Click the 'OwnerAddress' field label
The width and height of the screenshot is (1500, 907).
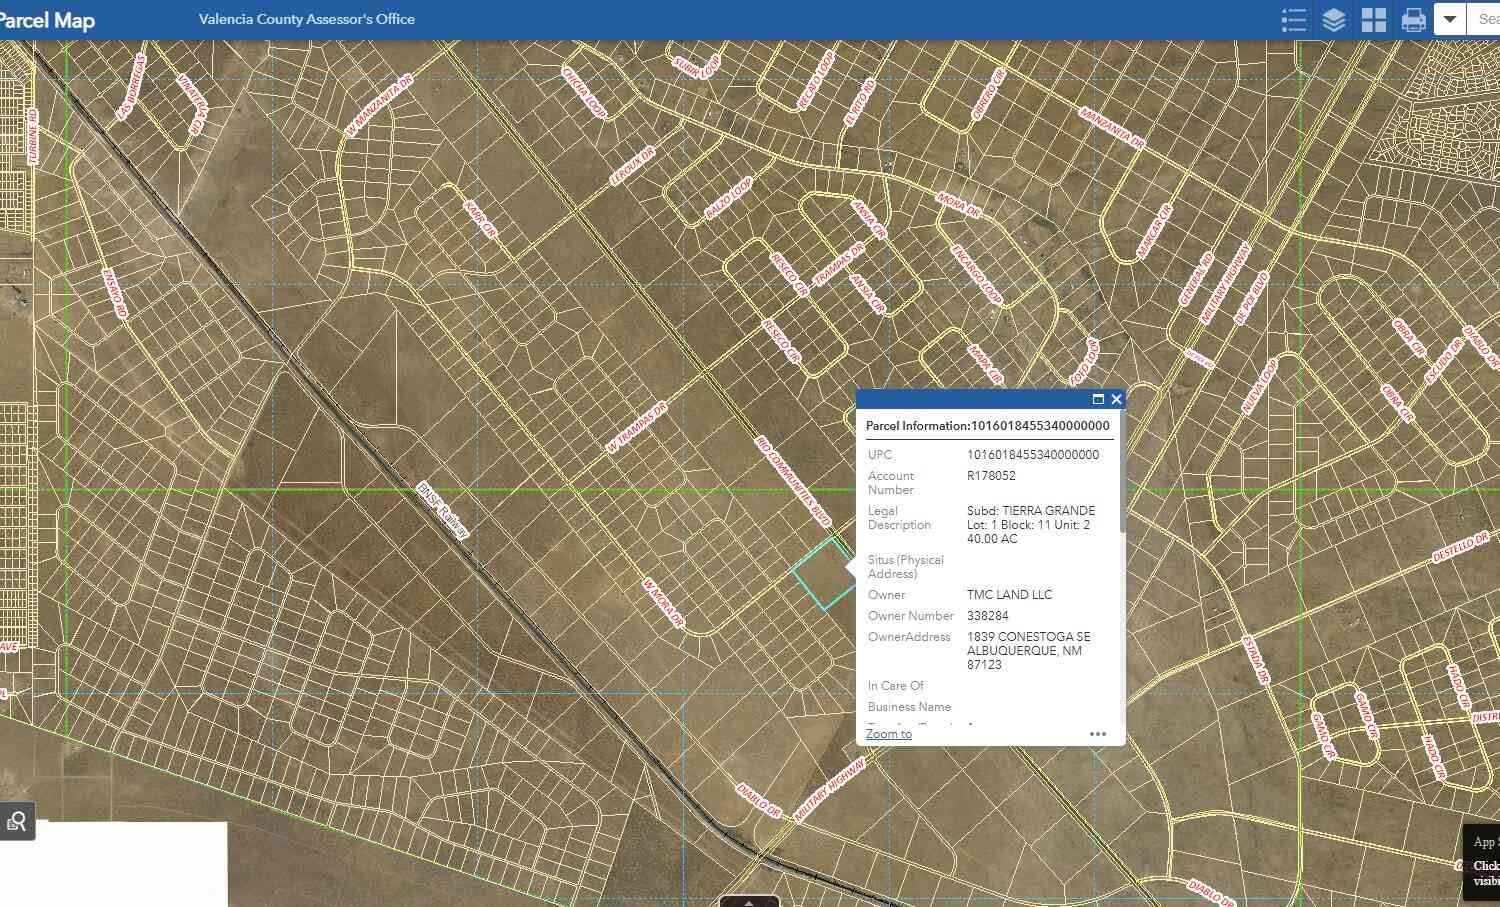[910, 637]
